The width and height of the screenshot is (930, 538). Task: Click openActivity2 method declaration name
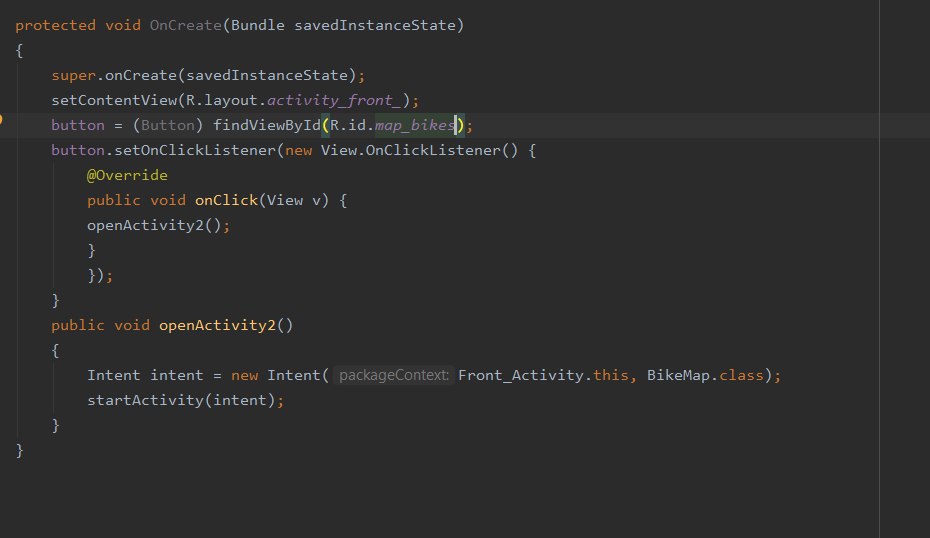(x=218, y=326)
